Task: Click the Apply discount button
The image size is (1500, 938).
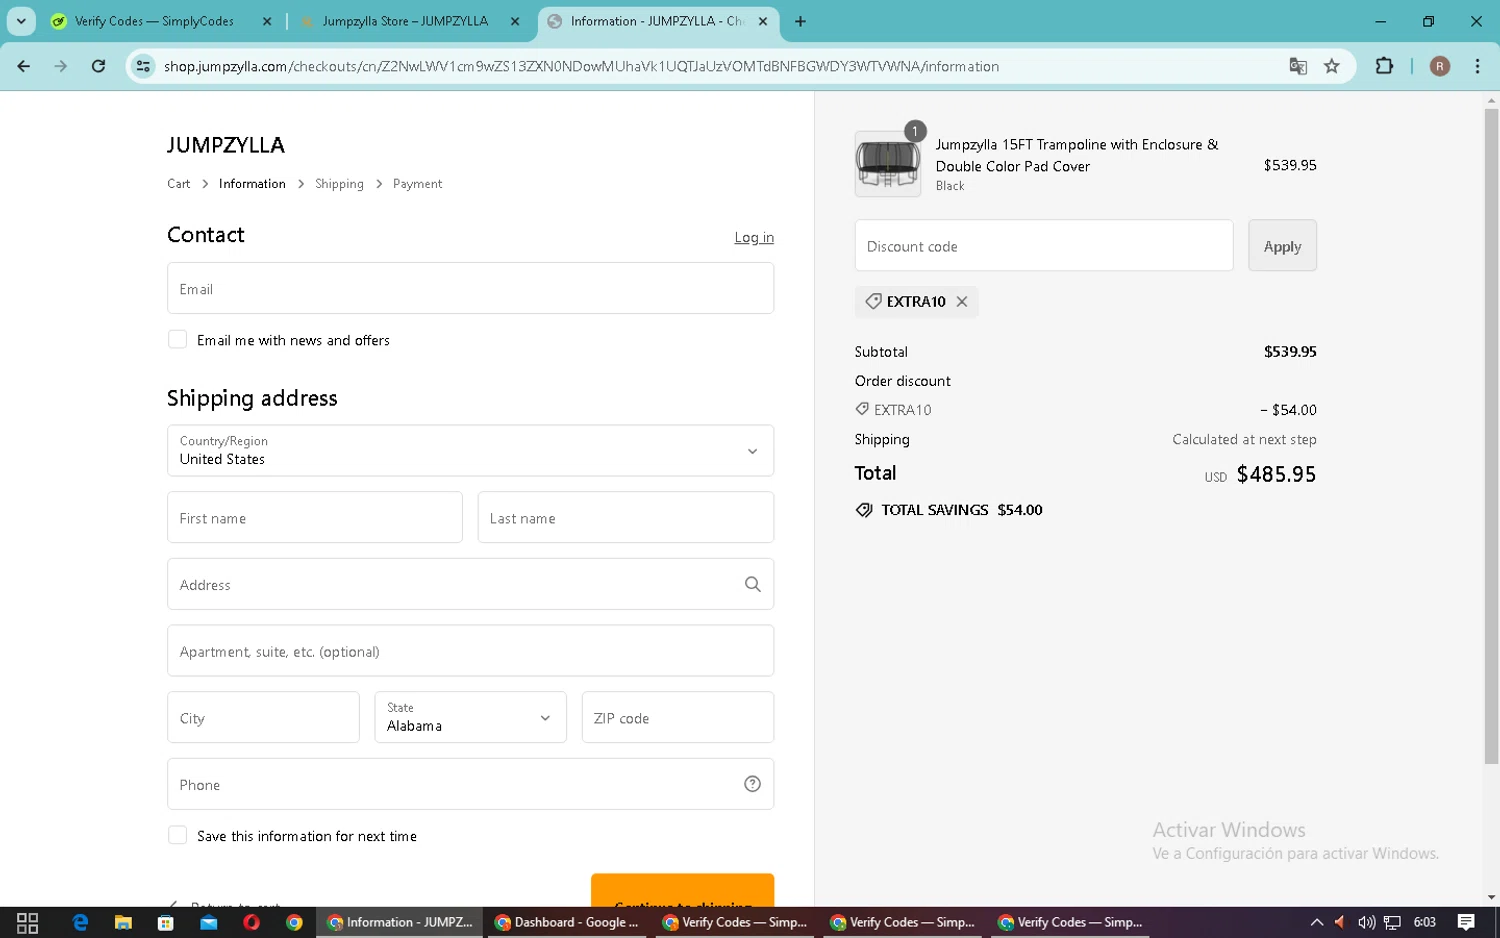Action: point(1282,245)
